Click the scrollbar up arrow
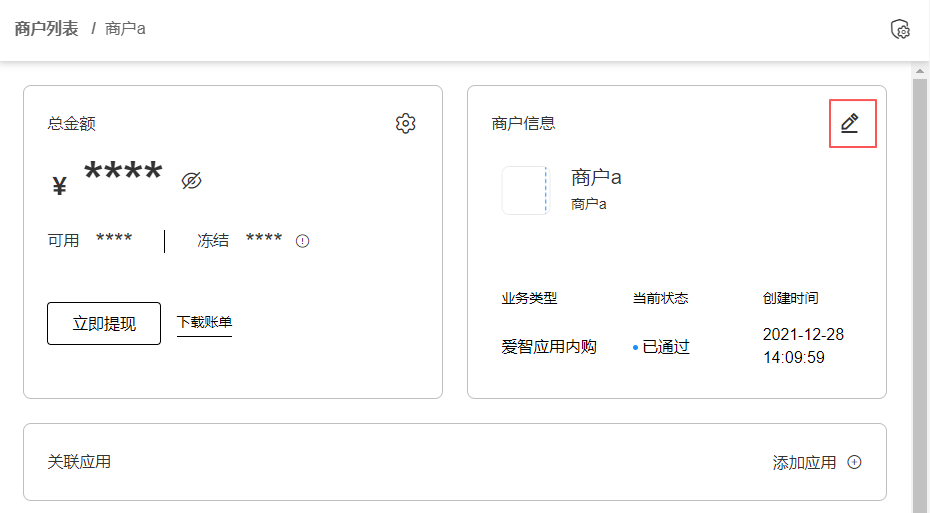The width and height of the screenshot is (930, 513). point(920,71)
